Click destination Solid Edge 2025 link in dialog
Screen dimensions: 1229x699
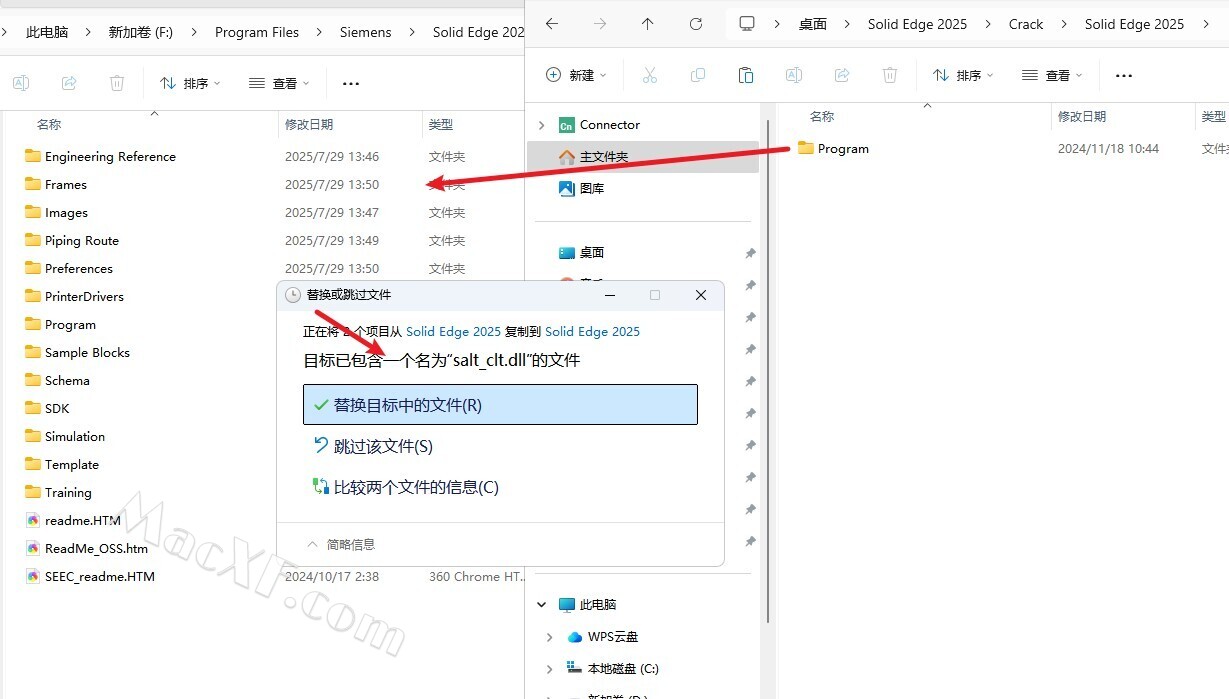[x=592, y=331]
